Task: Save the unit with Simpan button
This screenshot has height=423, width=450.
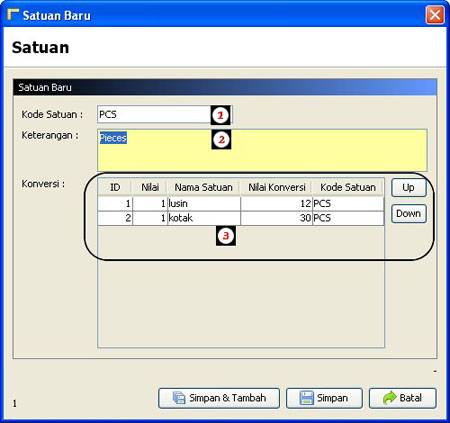Action: (x=324, y=398)
